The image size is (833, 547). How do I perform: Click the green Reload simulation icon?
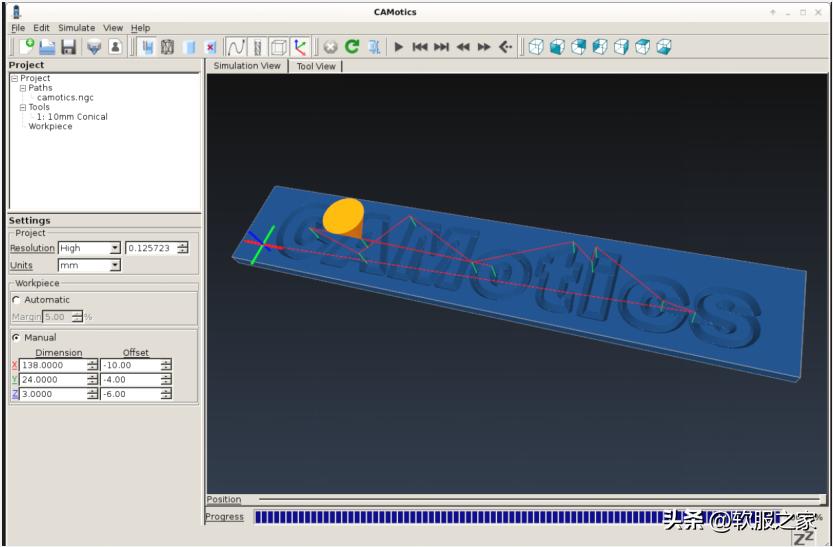352,47
